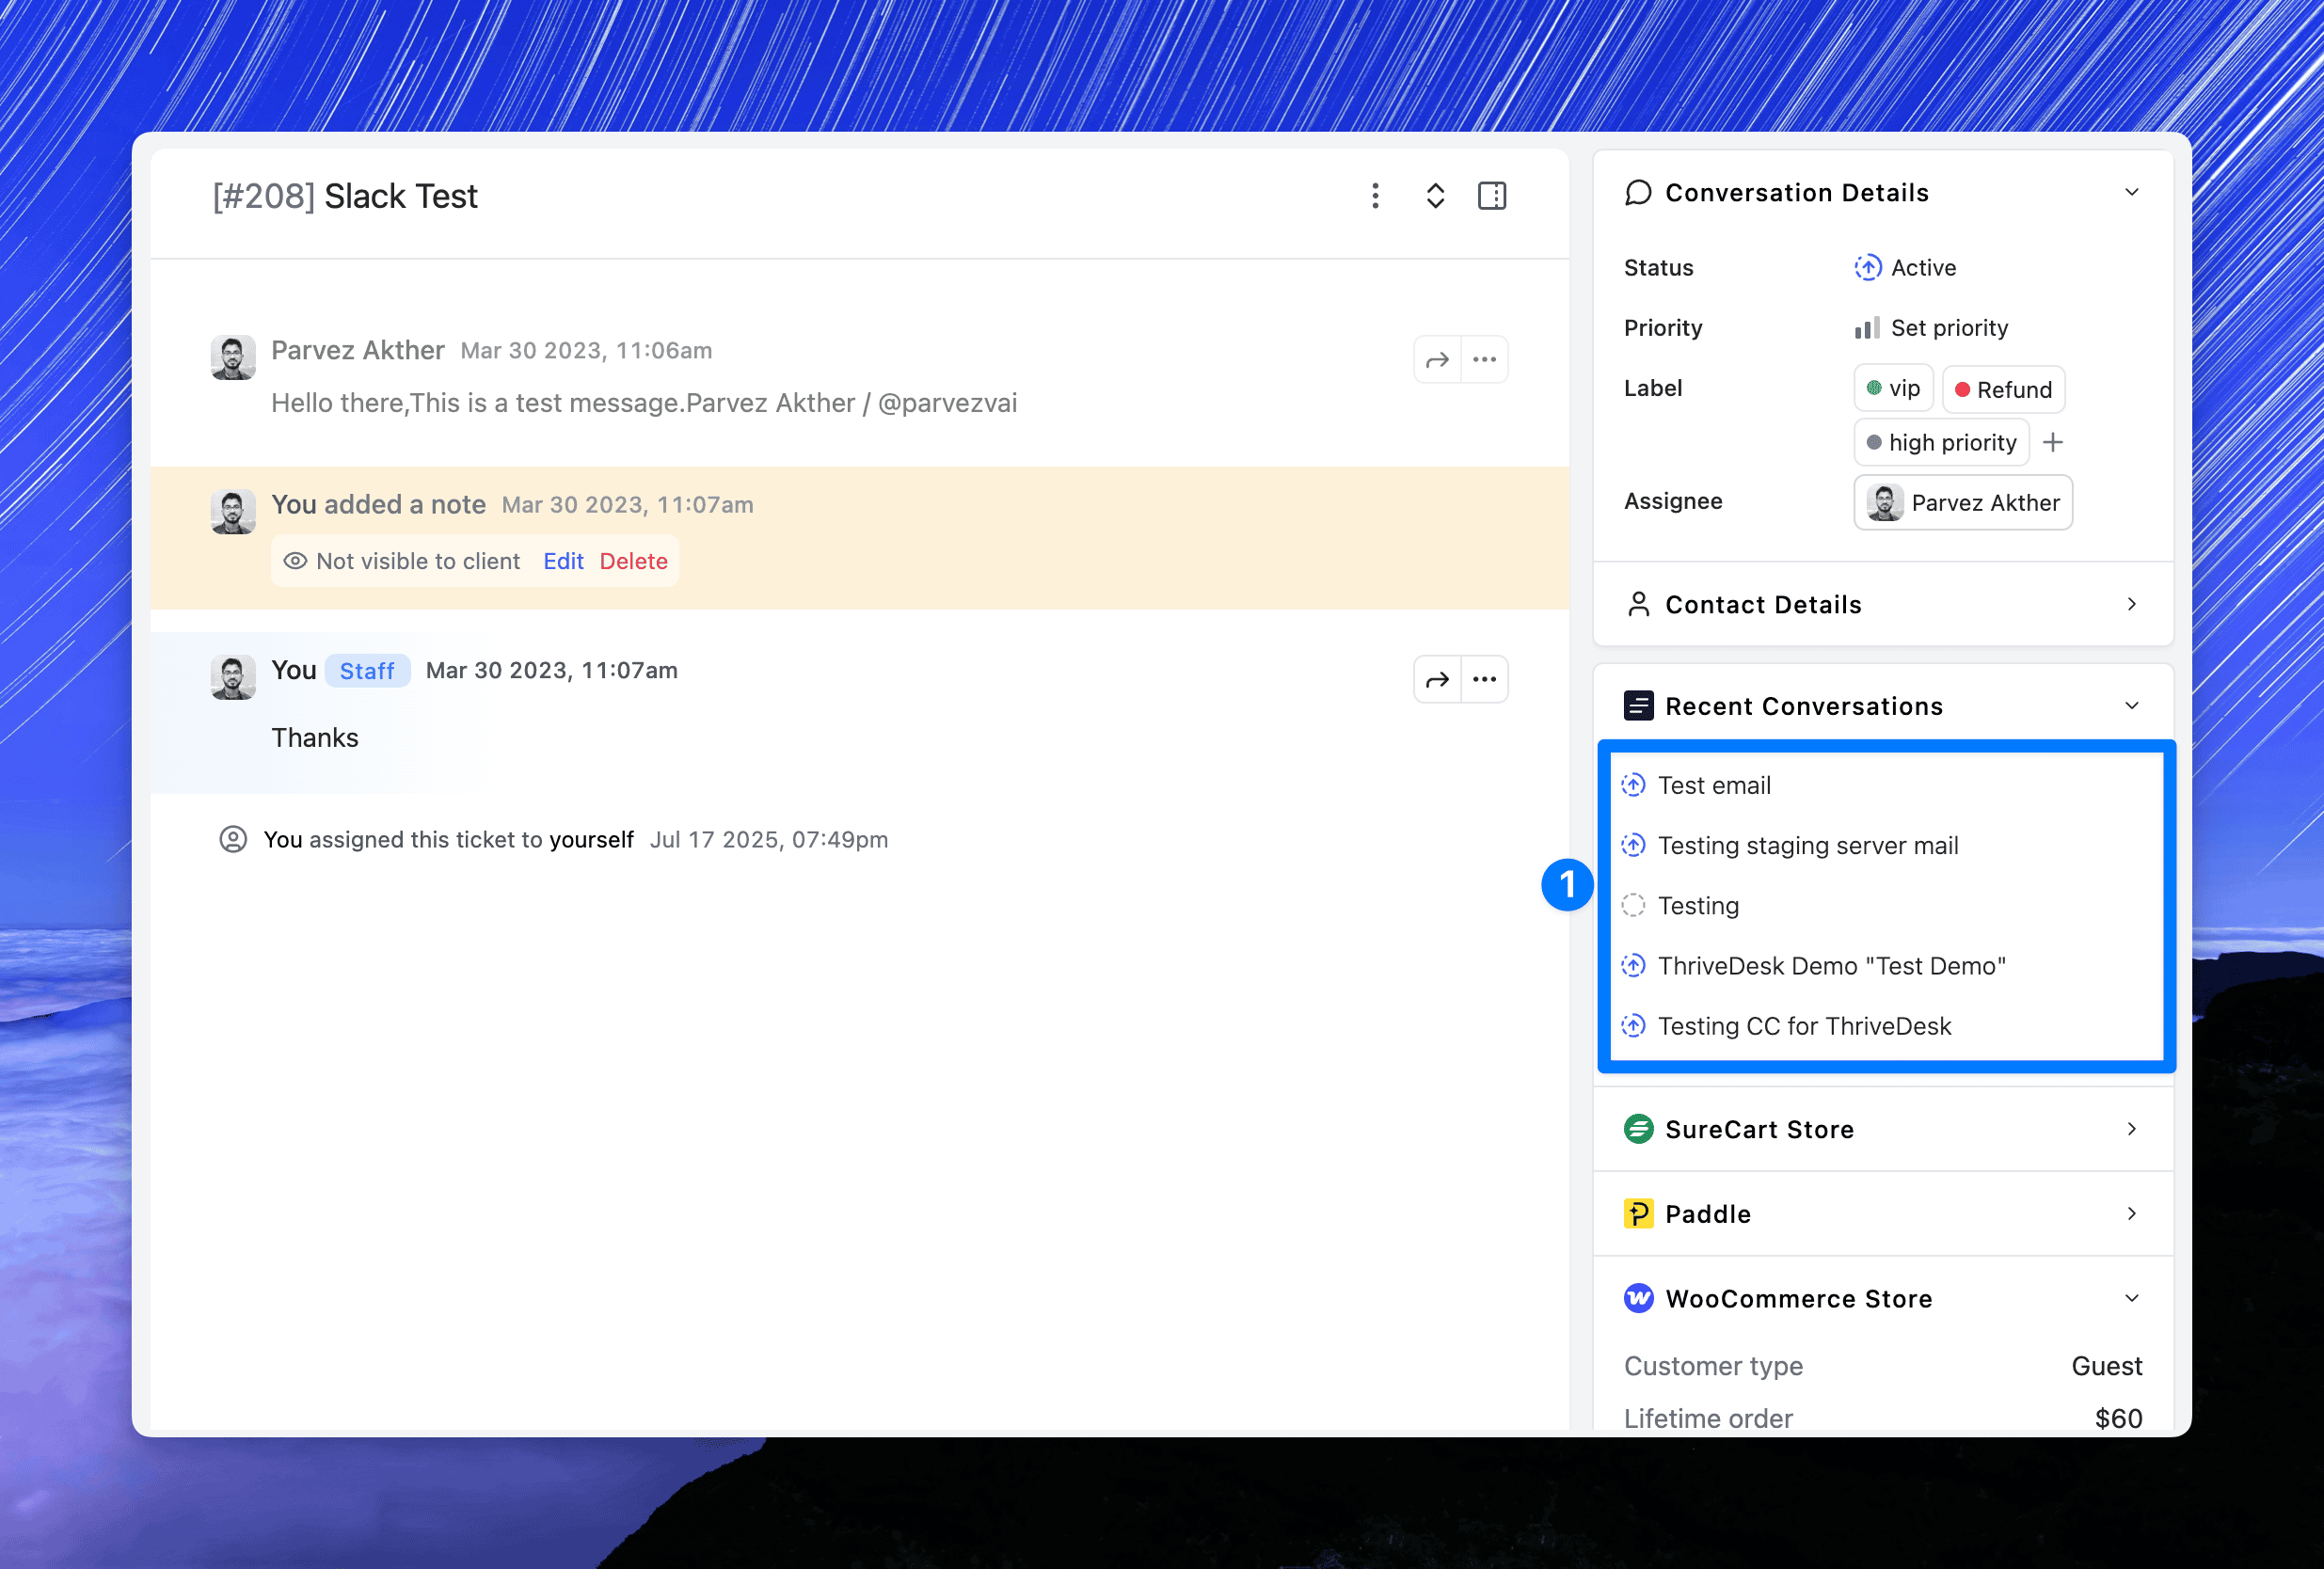Click the 'Jul 17 2025, 07:49pm' timestamp
The width and height of the screenshot is (2324, 1569).
point(769,840)
